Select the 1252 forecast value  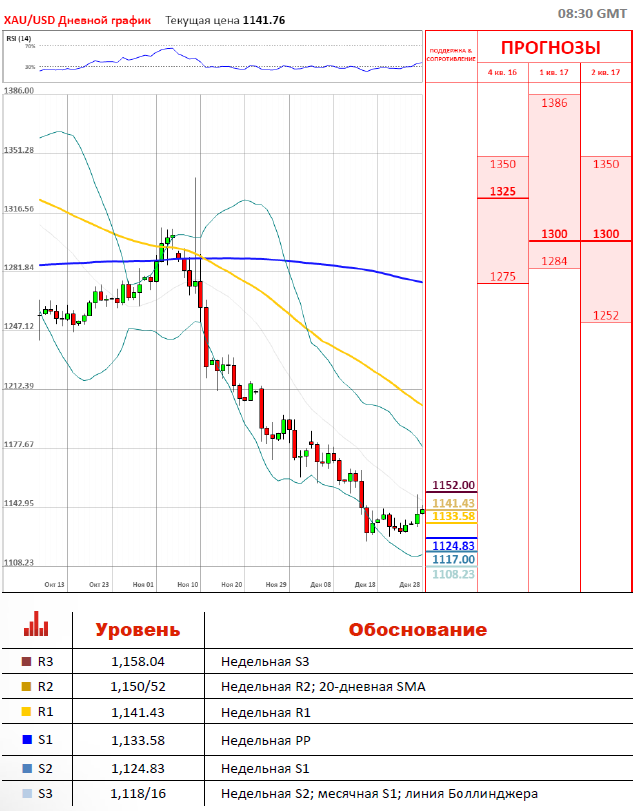pyautogui.click(x=606, y=315)
